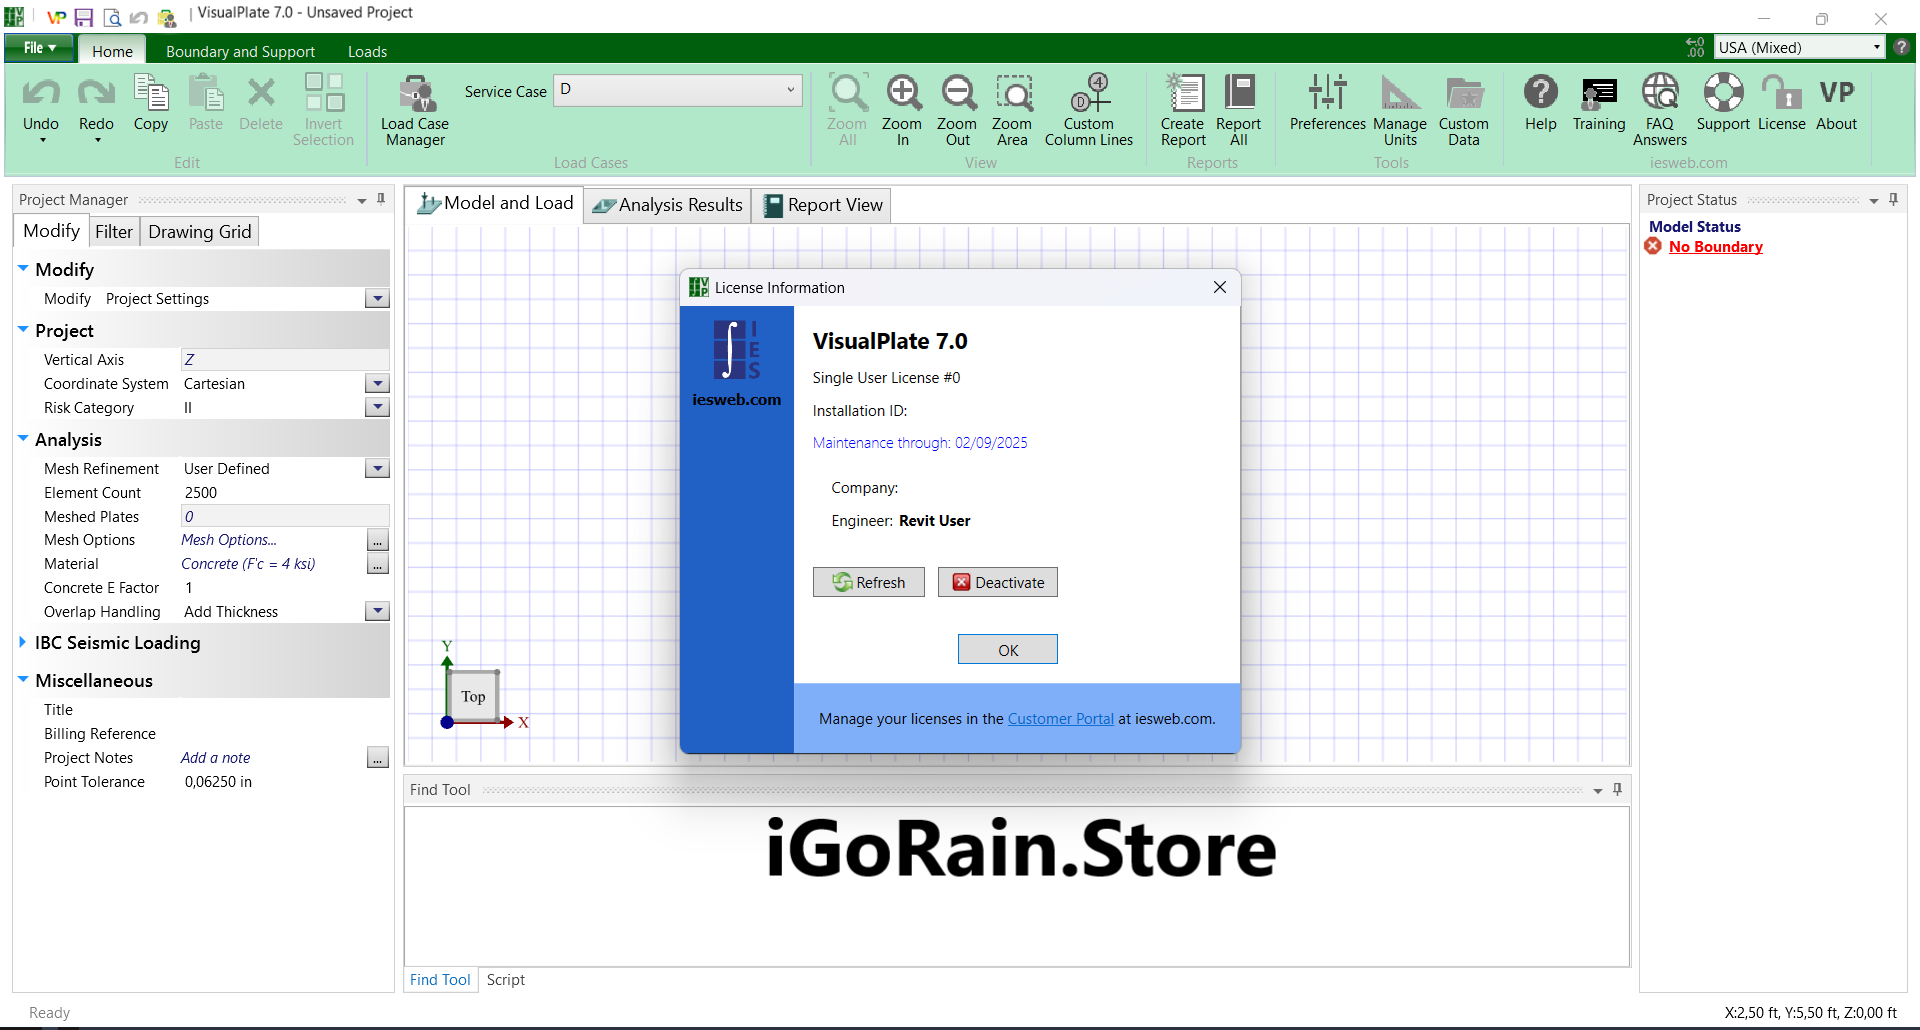
Task: Pin the Project Status panel
Action: (1893, 200)
